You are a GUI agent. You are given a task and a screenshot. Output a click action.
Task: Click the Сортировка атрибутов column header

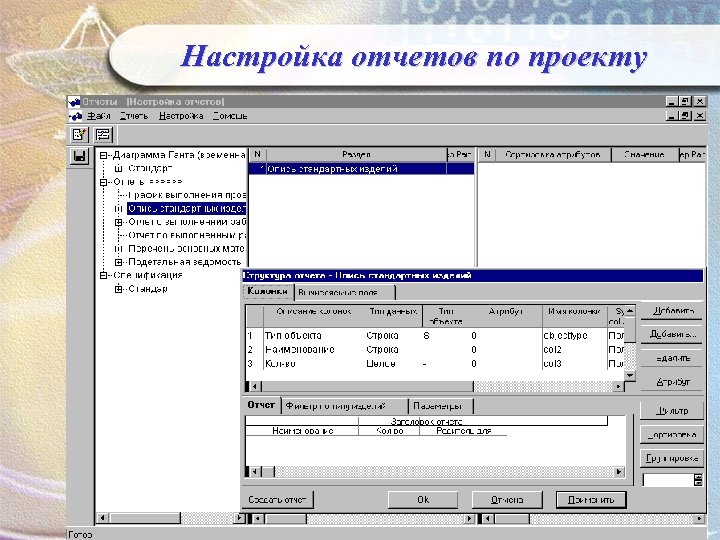pos(553,155)
